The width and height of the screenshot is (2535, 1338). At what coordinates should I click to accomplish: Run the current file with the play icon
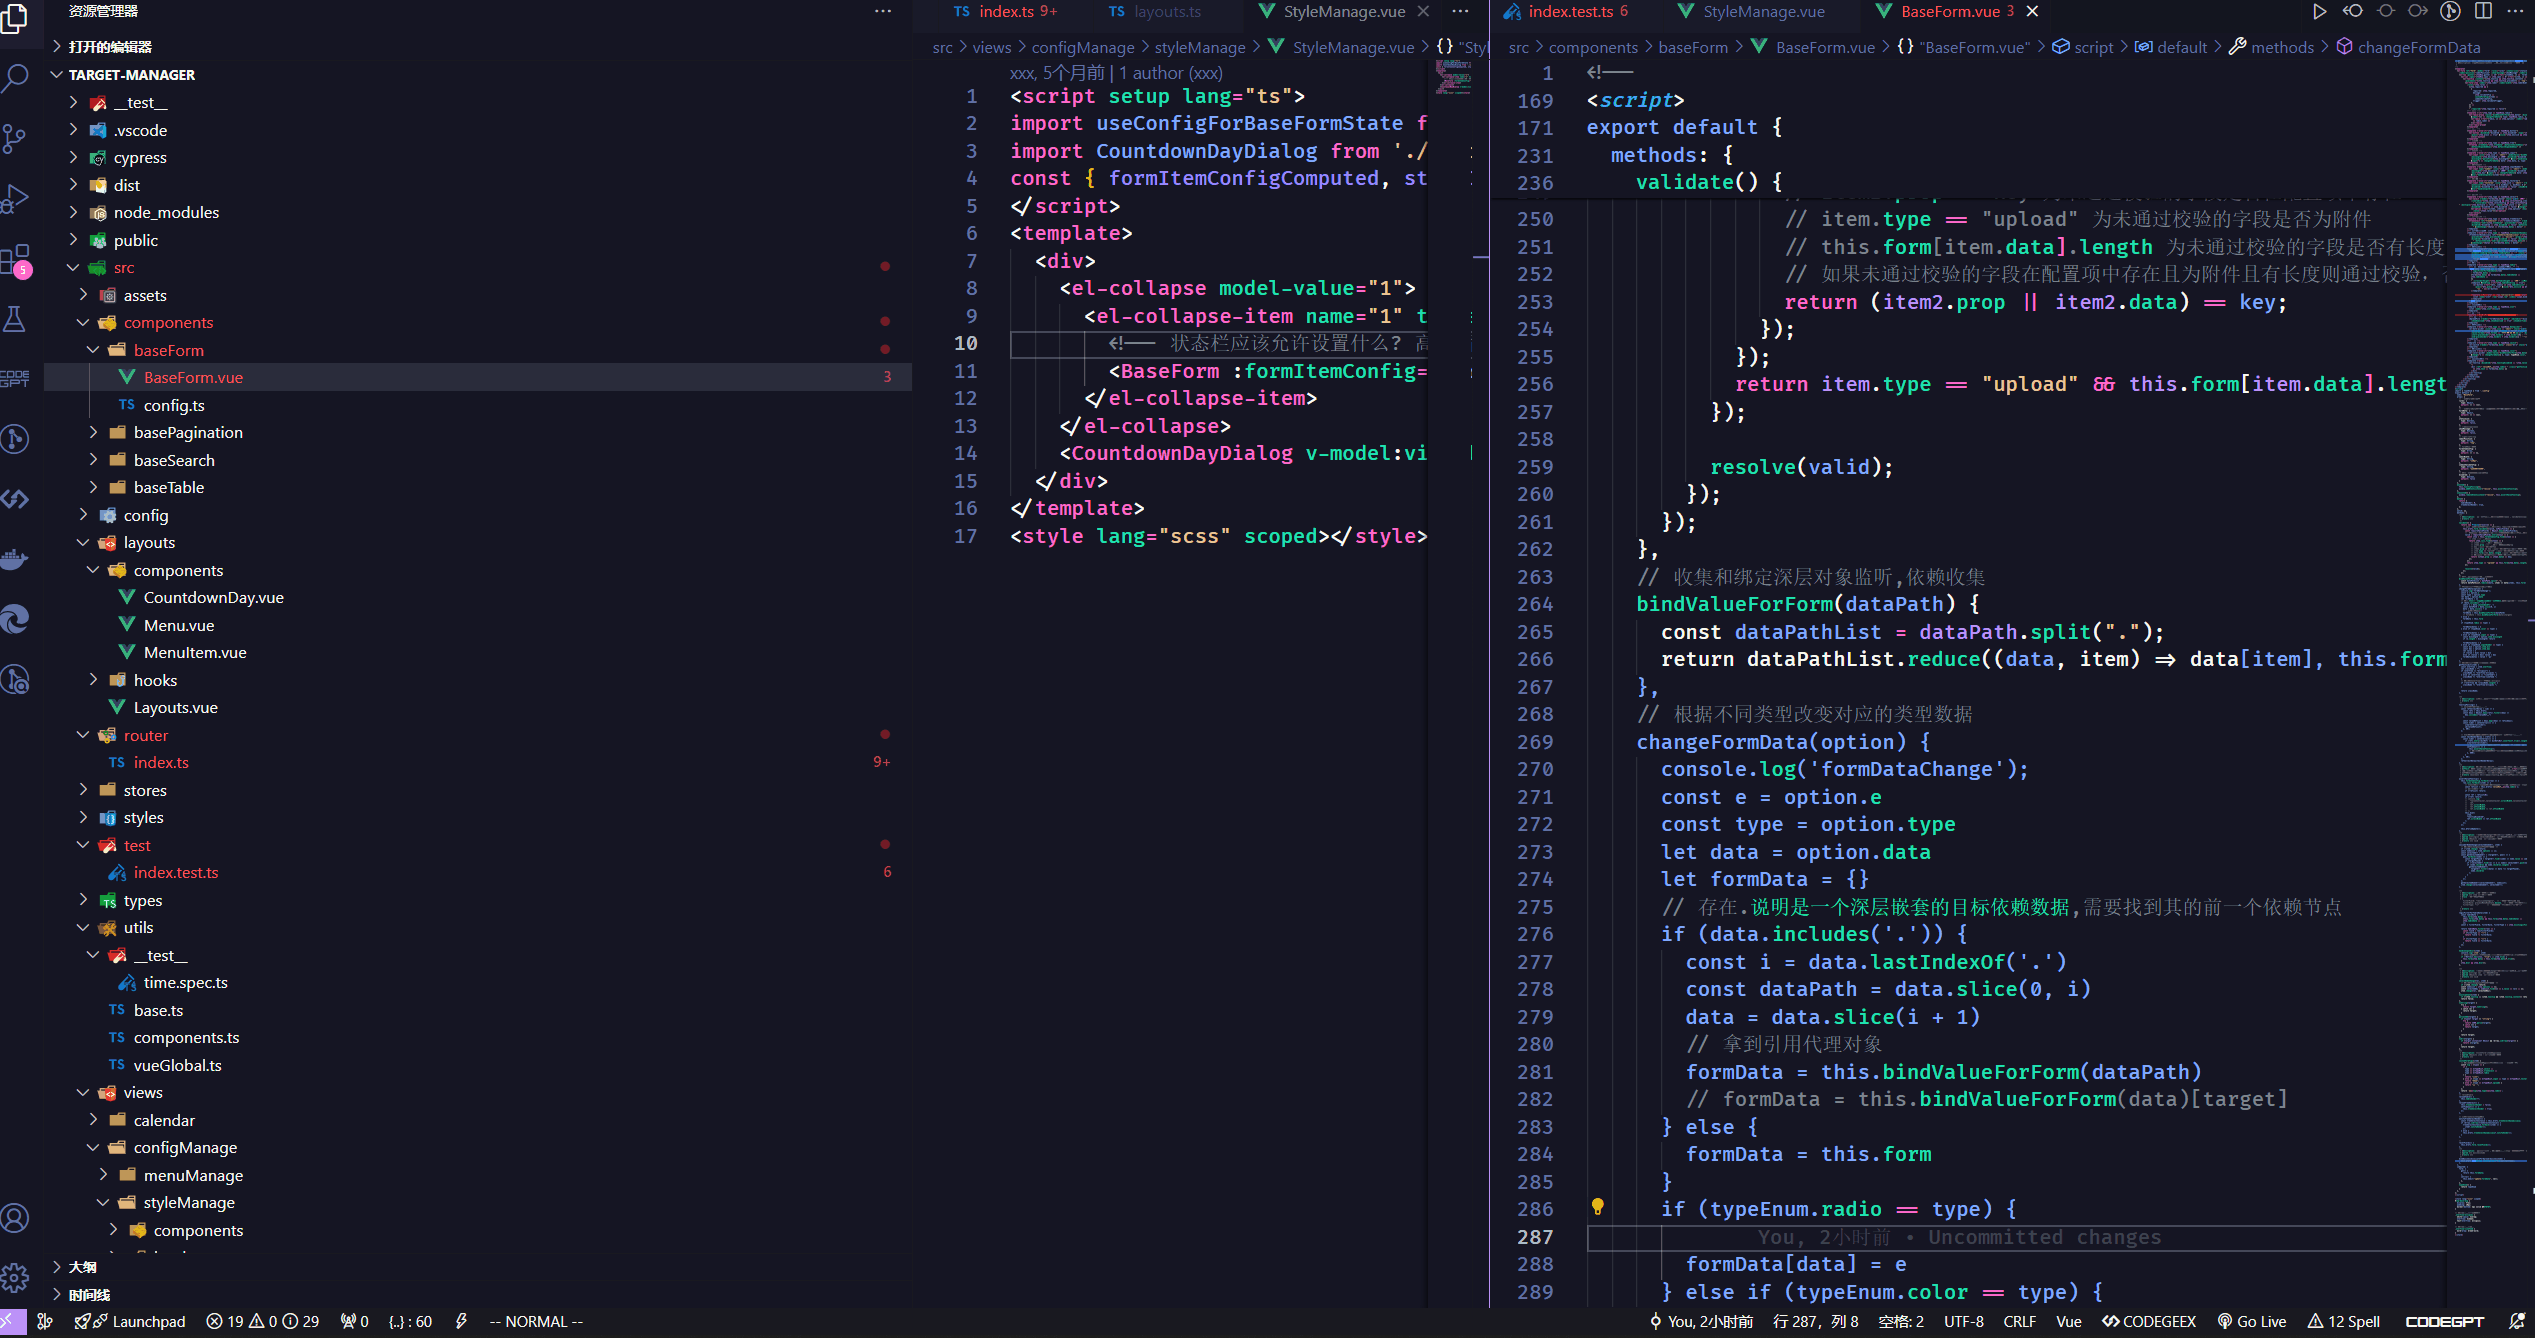[x=2320, y=11]
